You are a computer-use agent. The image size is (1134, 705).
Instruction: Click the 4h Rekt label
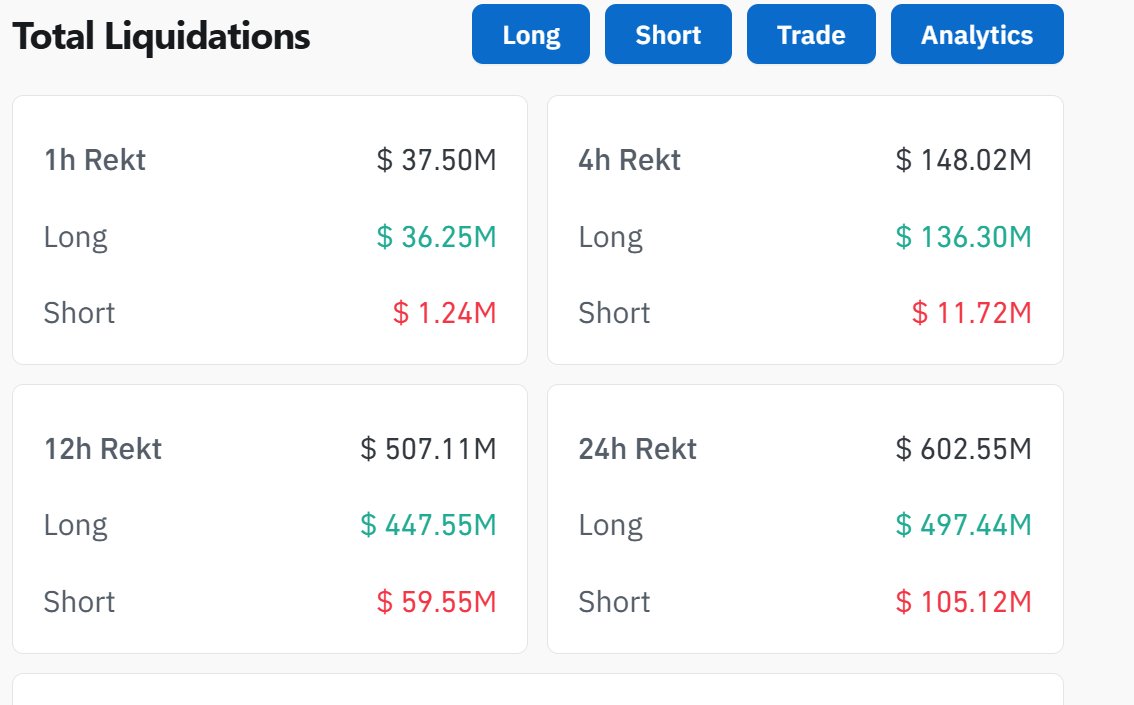point(629,160)
